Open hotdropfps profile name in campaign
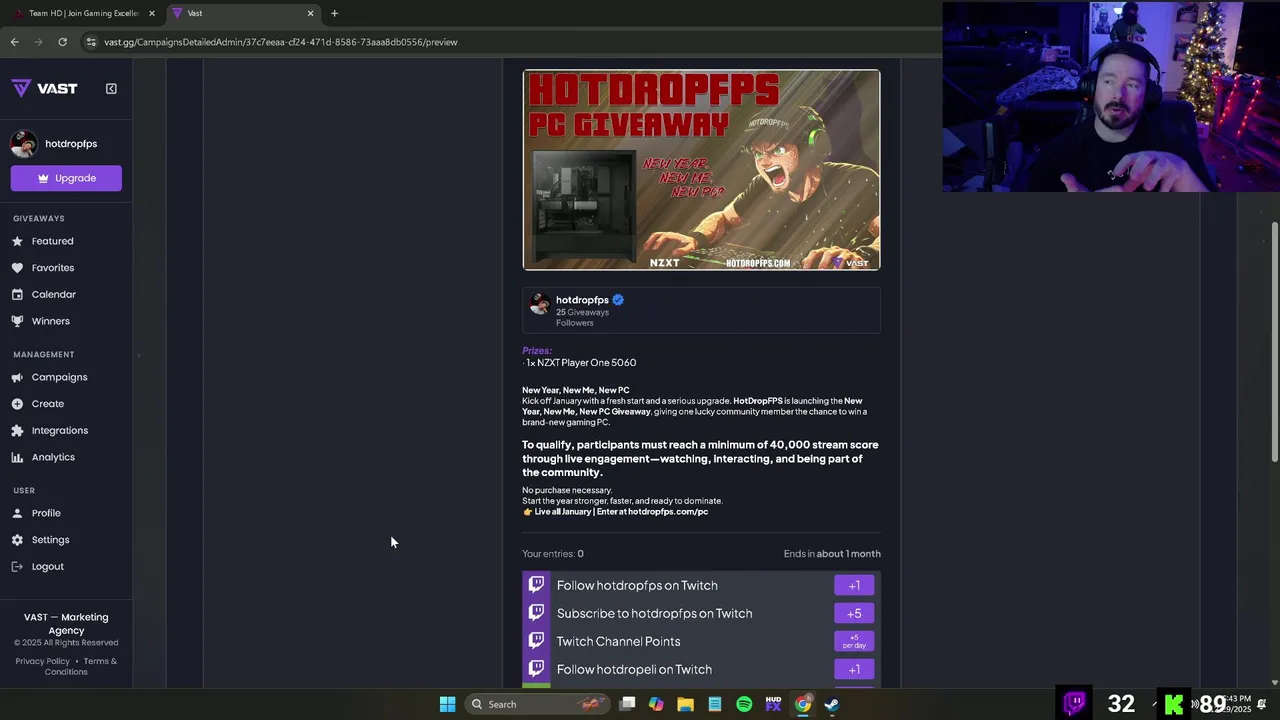The height and width of the screenshot is (720, 1280). [x=582, y=300]
